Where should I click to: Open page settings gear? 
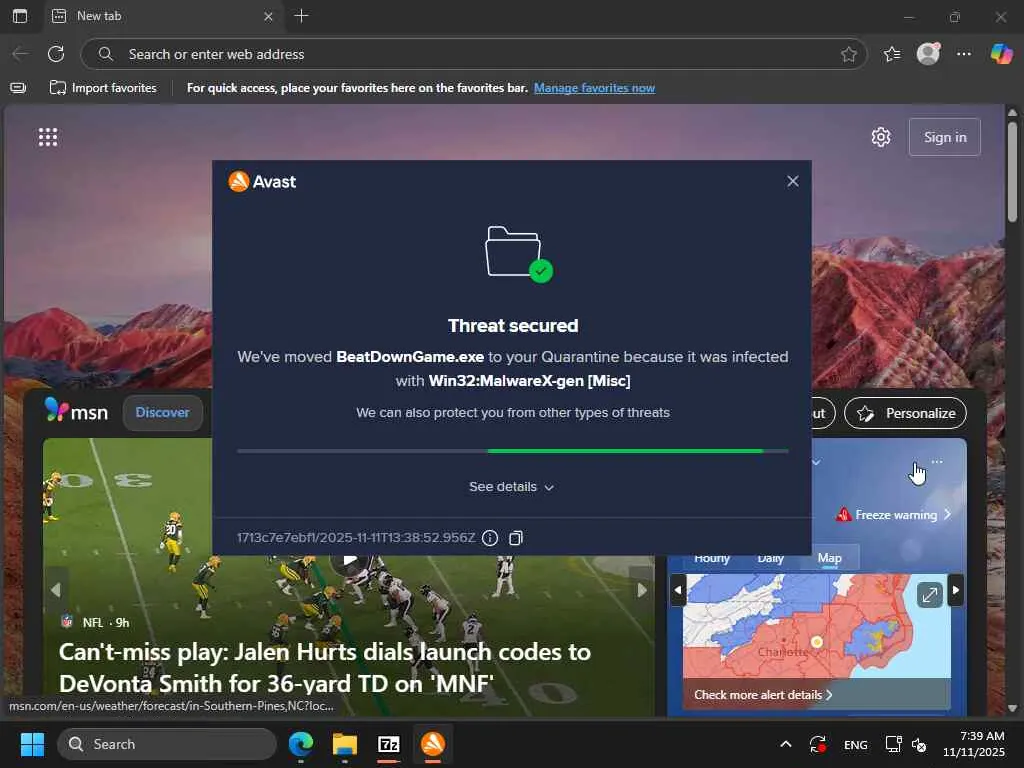click(x=880, y=137)
